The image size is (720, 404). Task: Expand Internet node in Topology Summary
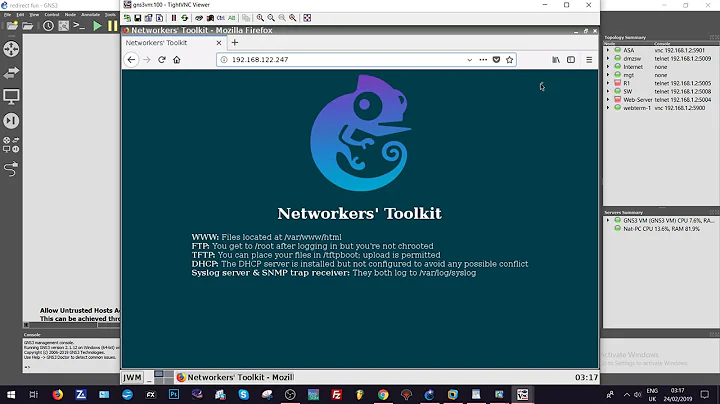click(x=608, y=67)
